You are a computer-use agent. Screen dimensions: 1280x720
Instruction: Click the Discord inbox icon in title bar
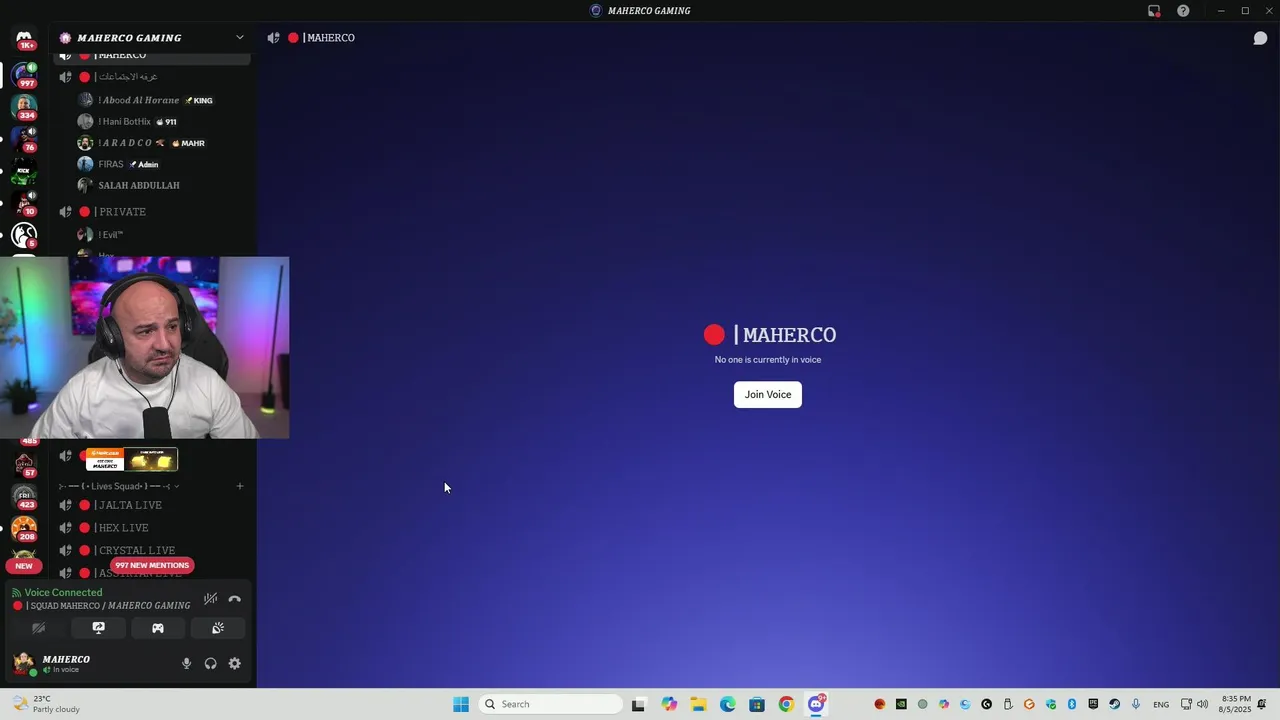click(x=1154, y=11)
